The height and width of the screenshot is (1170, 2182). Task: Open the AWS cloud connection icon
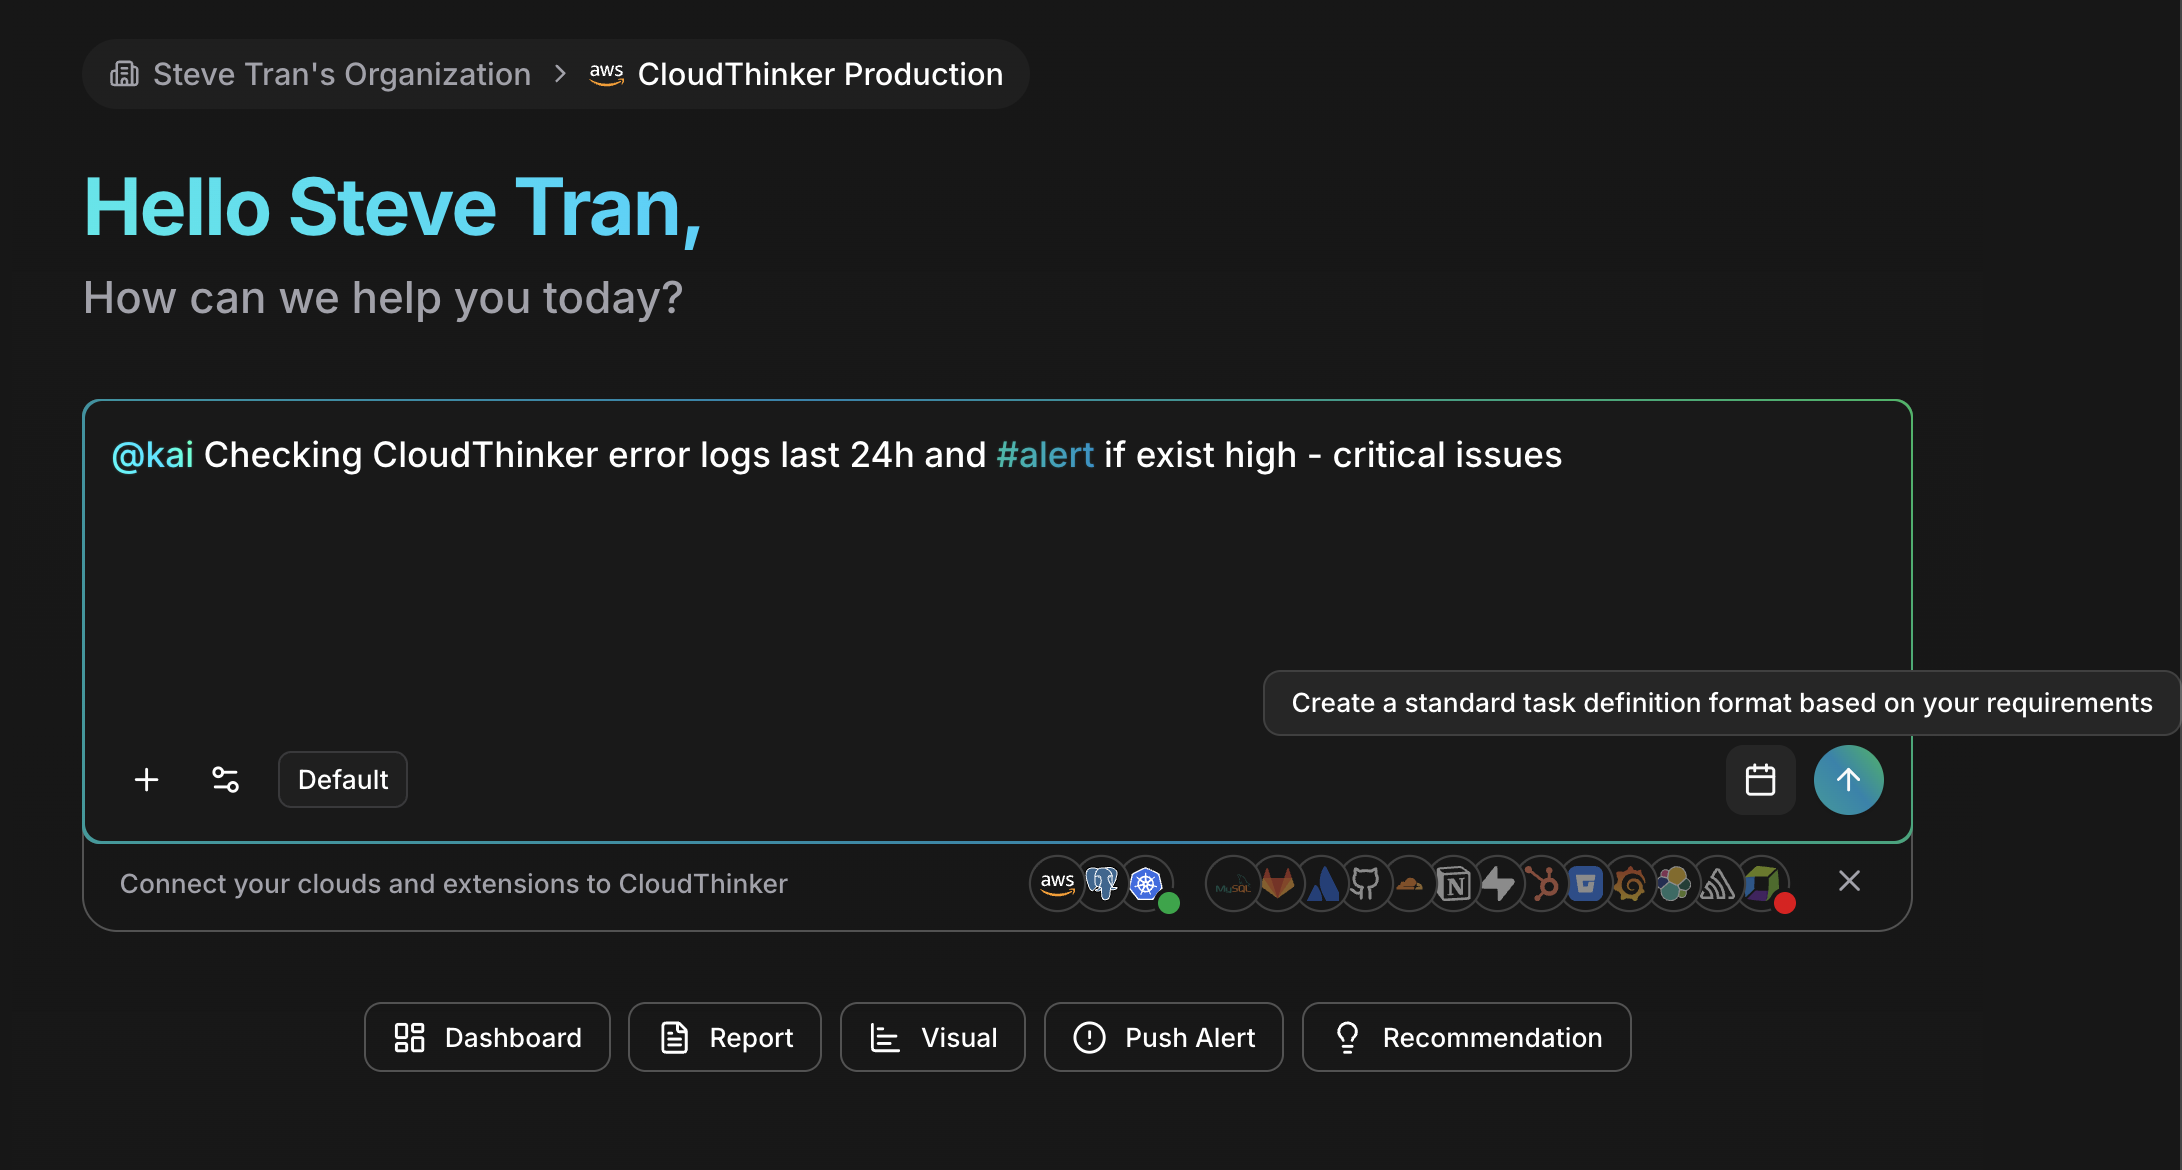pos(1056,884)
